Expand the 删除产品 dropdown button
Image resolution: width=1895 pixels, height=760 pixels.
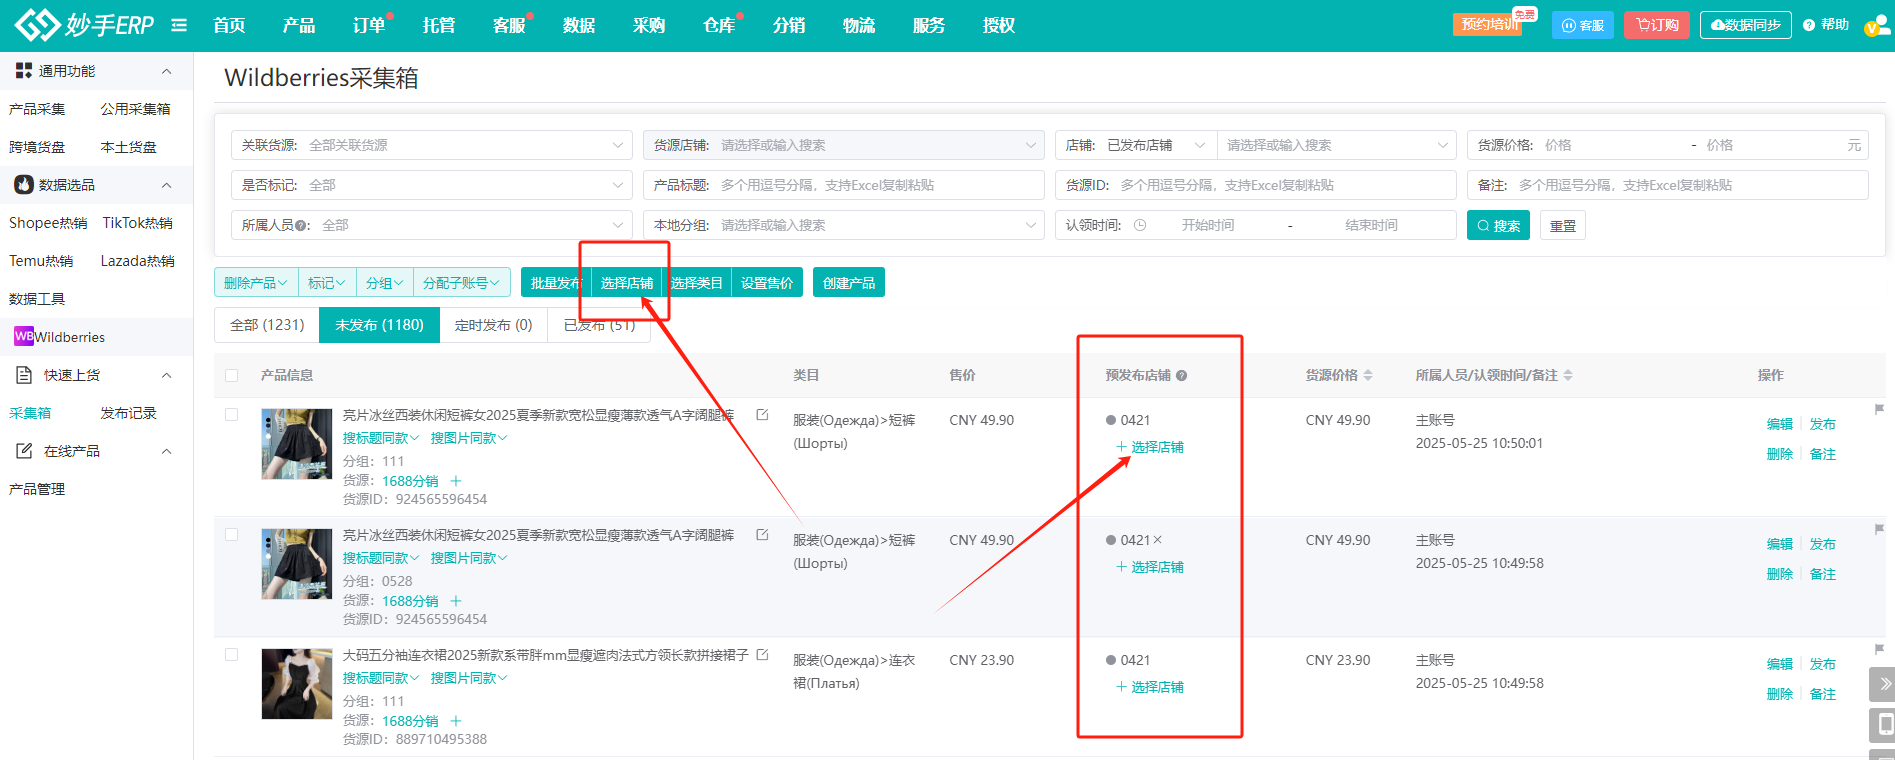pyautogui.click(x=256, y=283)
